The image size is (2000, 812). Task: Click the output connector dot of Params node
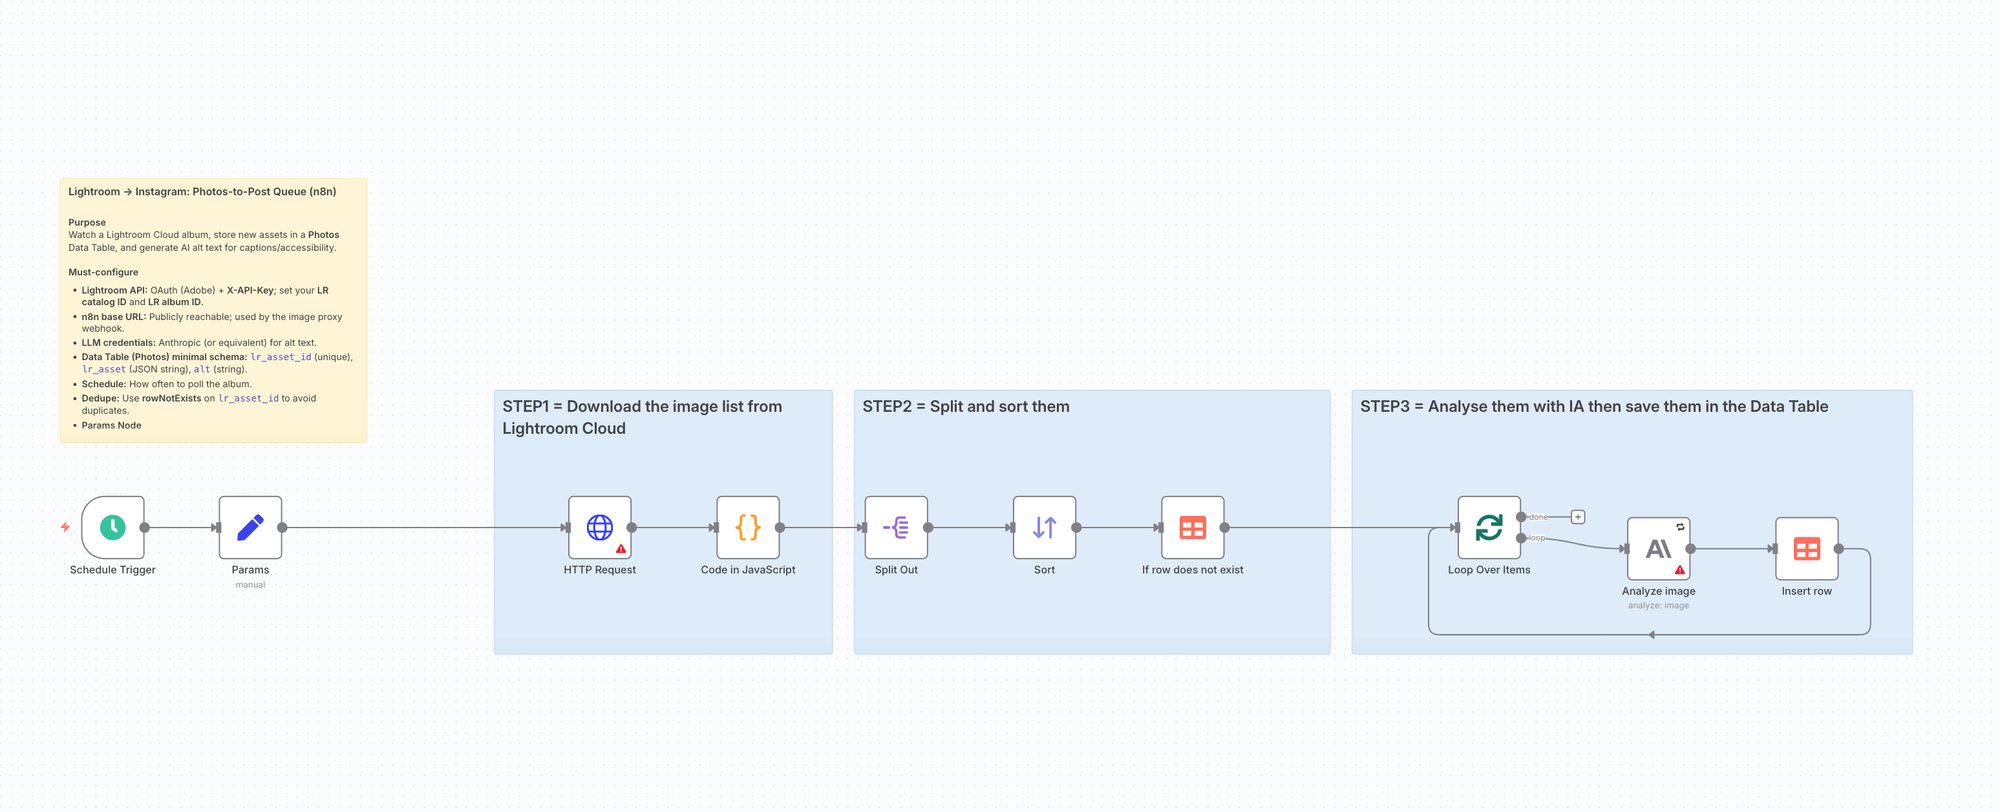(x=282, y=527)
